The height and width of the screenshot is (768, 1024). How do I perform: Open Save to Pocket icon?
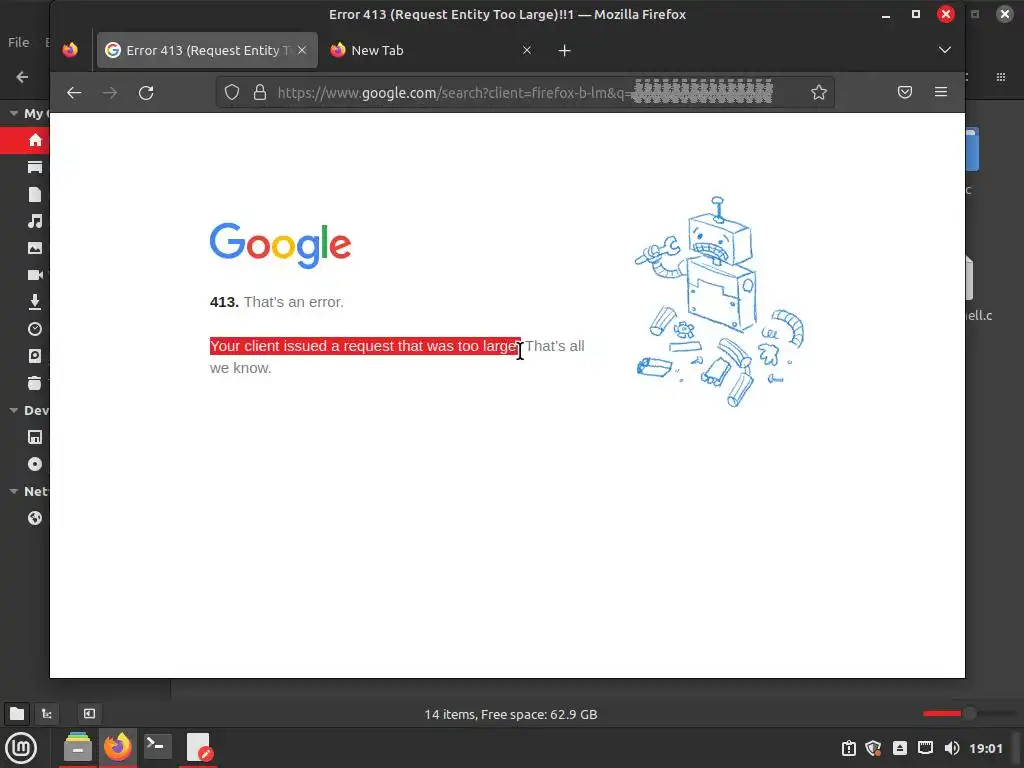click(904, 92)
